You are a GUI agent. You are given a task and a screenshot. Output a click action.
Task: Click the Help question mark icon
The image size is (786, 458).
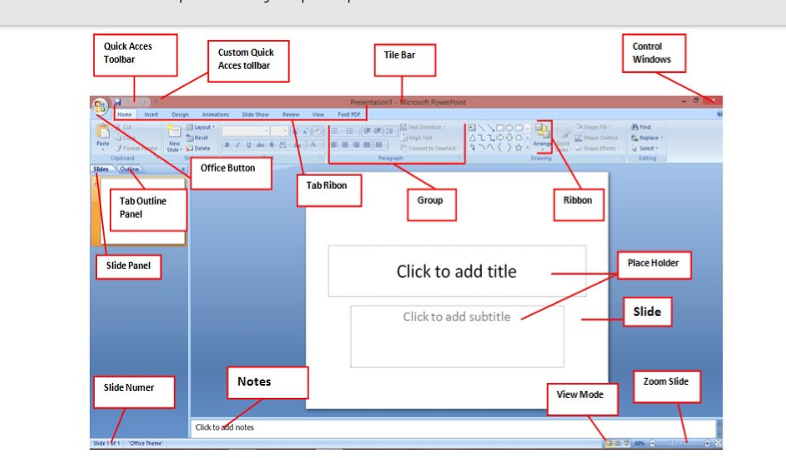coord(719,114)
